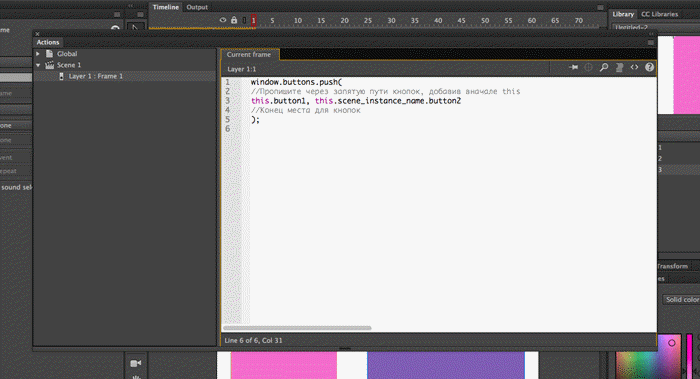Toggle layer outline mode icon in Timeline
Image resolution: width=700 pixels, height=379 pixels.
(x=244, y=20)
